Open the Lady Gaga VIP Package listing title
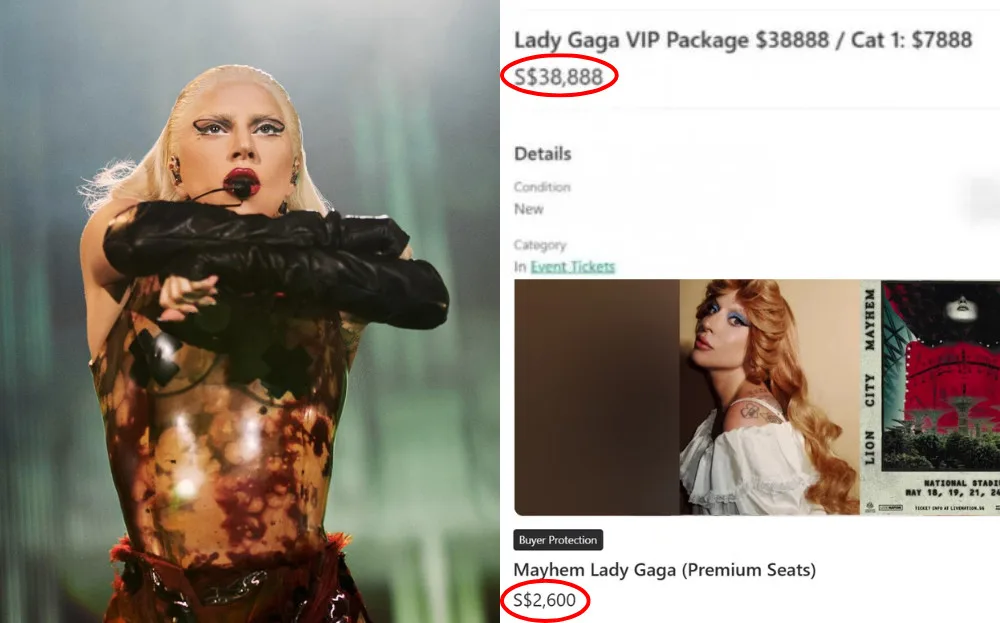The width and height of the screenshot is (1000, 623). pos(743,40)
